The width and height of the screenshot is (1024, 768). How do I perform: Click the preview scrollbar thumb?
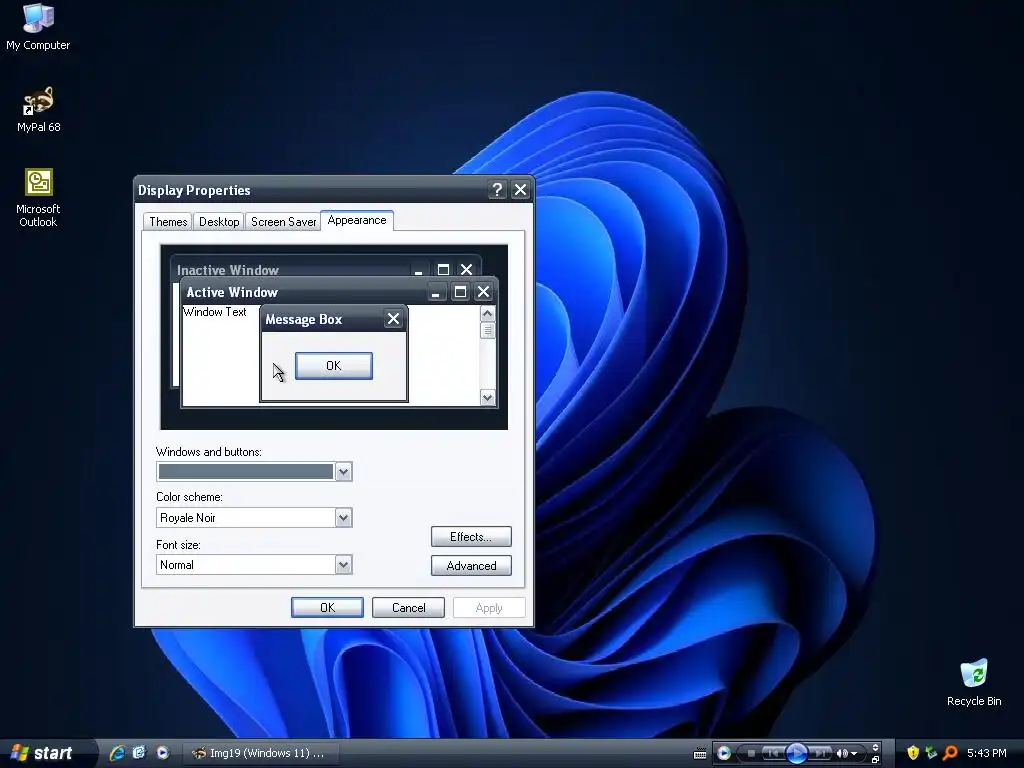(487, 330)
